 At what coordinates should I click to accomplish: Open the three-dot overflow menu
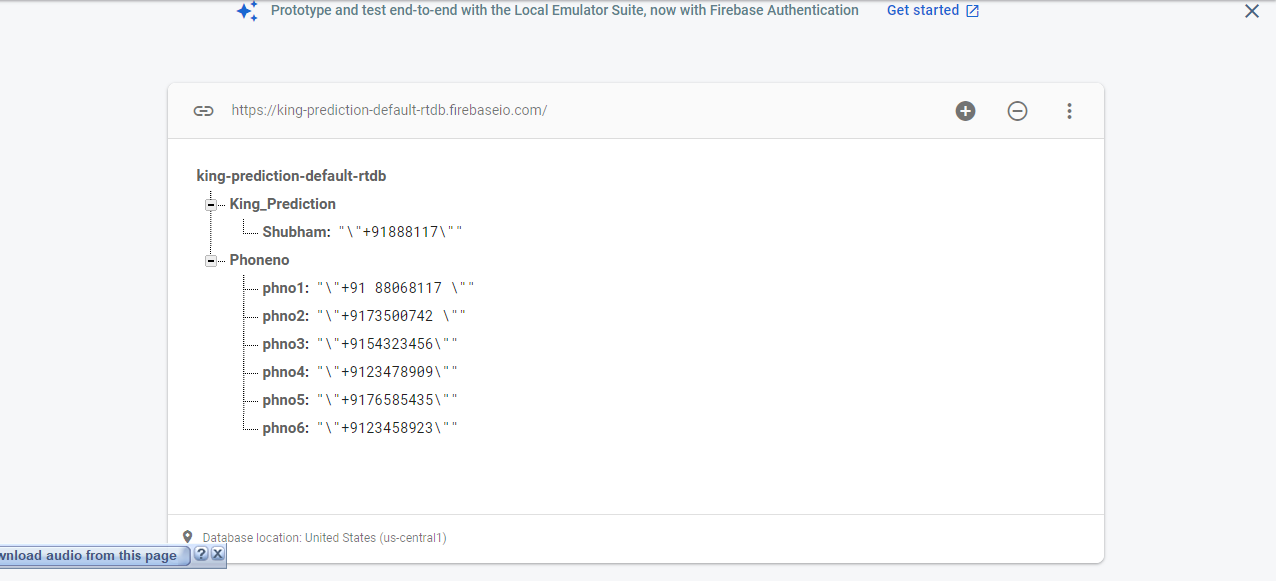(1069, 111)
